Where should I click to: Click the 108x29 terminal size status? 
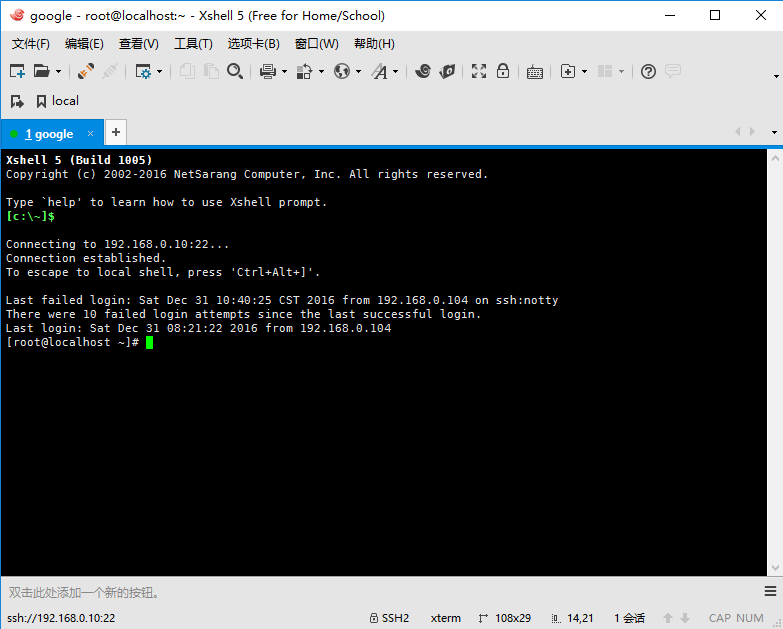click(x=504, y=618)
